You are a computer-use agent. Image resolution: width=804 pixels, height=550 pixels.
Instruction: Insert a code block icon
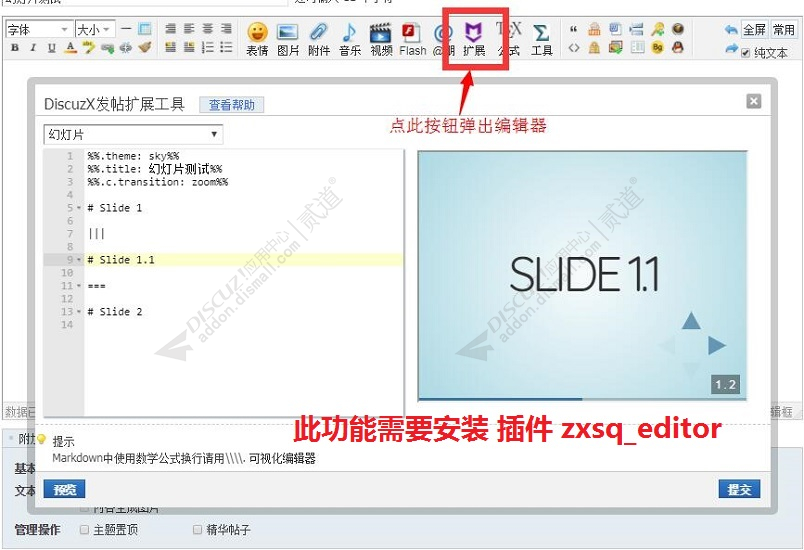(x=574, y=48)
